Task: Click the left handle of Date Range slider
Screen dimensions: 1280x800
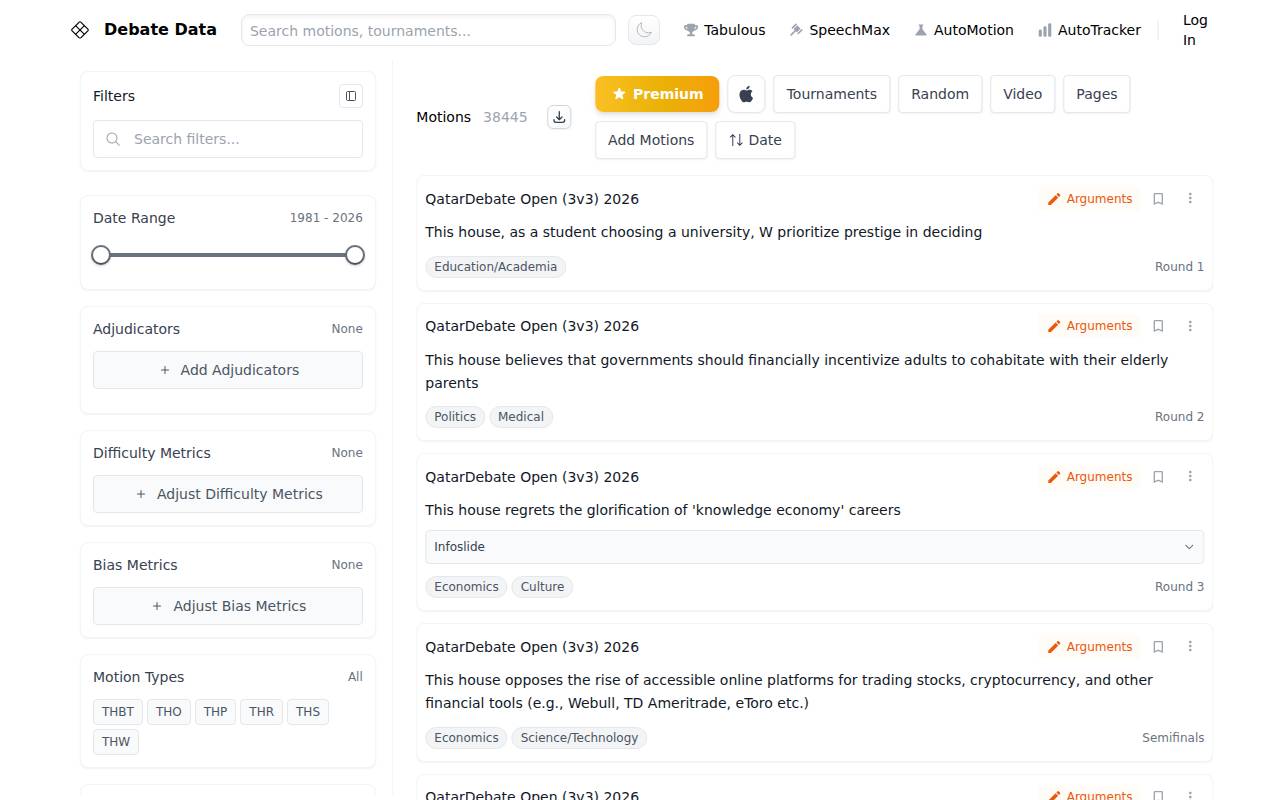Action: click(x=101, y=255)
